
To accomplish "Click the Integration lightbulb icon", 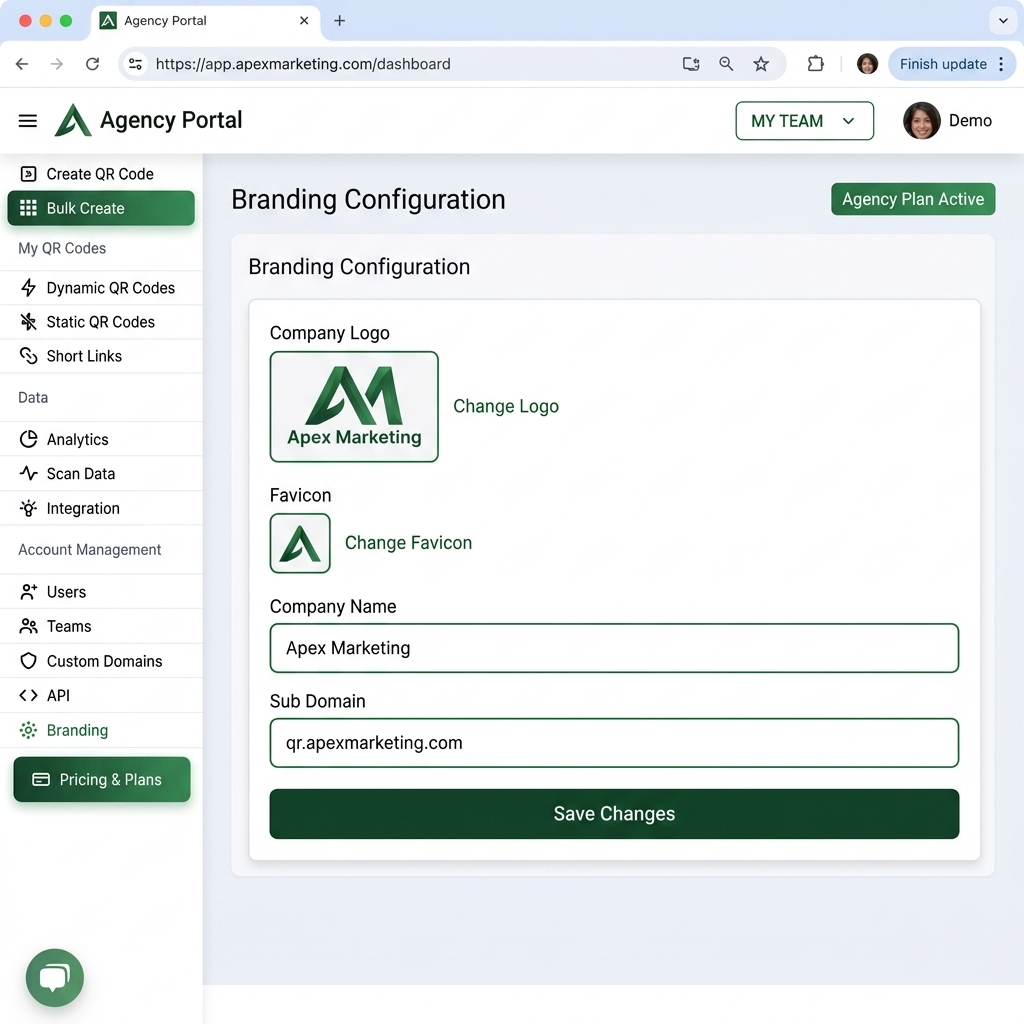I will point(28,508).
